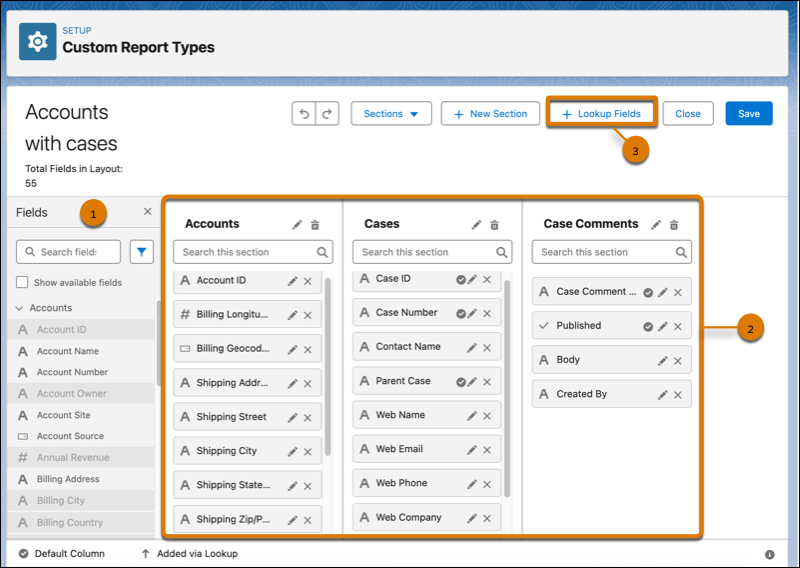The width and height of the screenshot is (800, 568).
Task: Toggle default column check on Published
Action: (647, 326)
